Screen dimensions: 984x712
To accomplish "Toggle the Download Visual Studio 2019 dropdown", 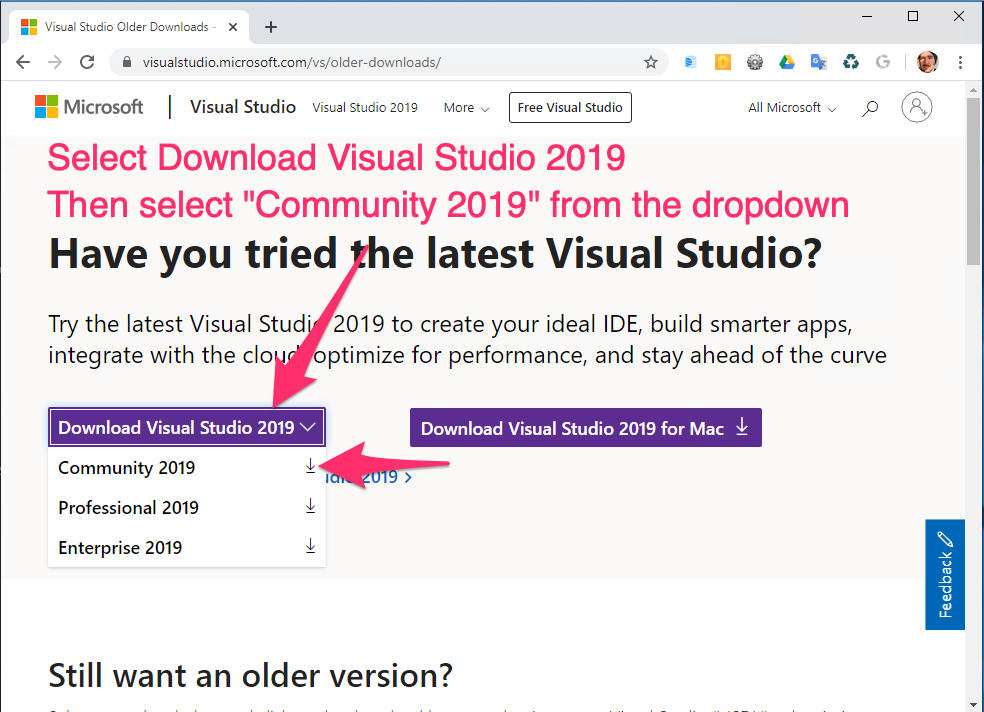I will [187, 428].
